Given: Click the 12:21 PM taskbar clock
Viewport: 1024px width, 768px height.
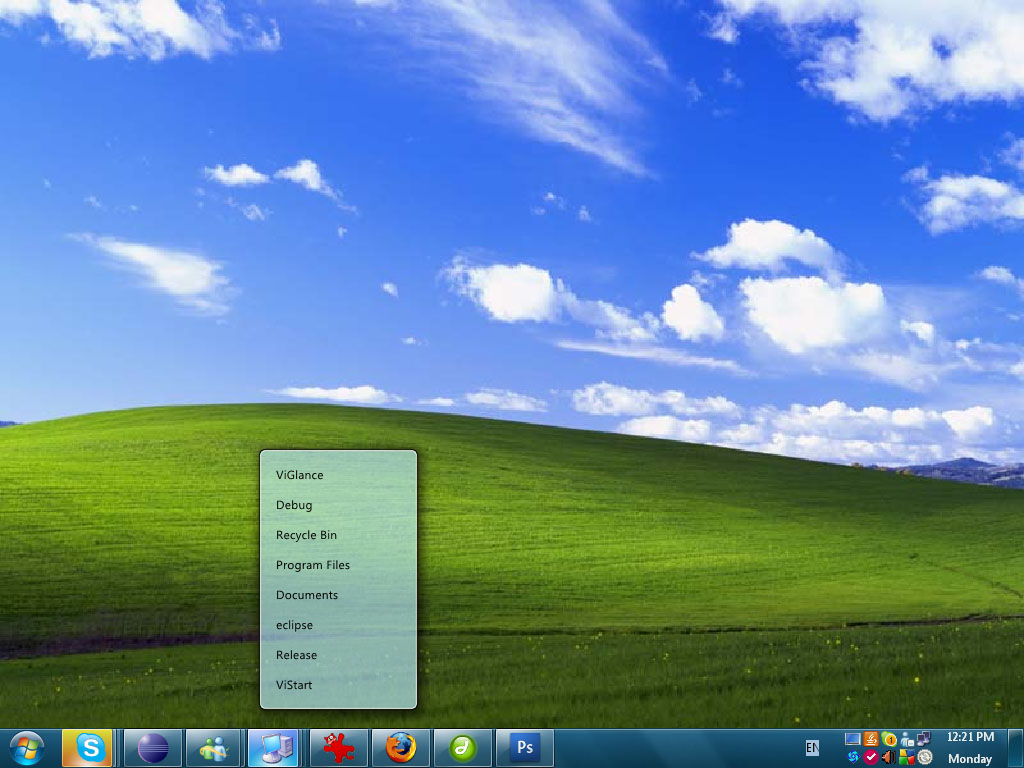Looking at the screenshot, I should pyautogui.click(x=970, y=737).
